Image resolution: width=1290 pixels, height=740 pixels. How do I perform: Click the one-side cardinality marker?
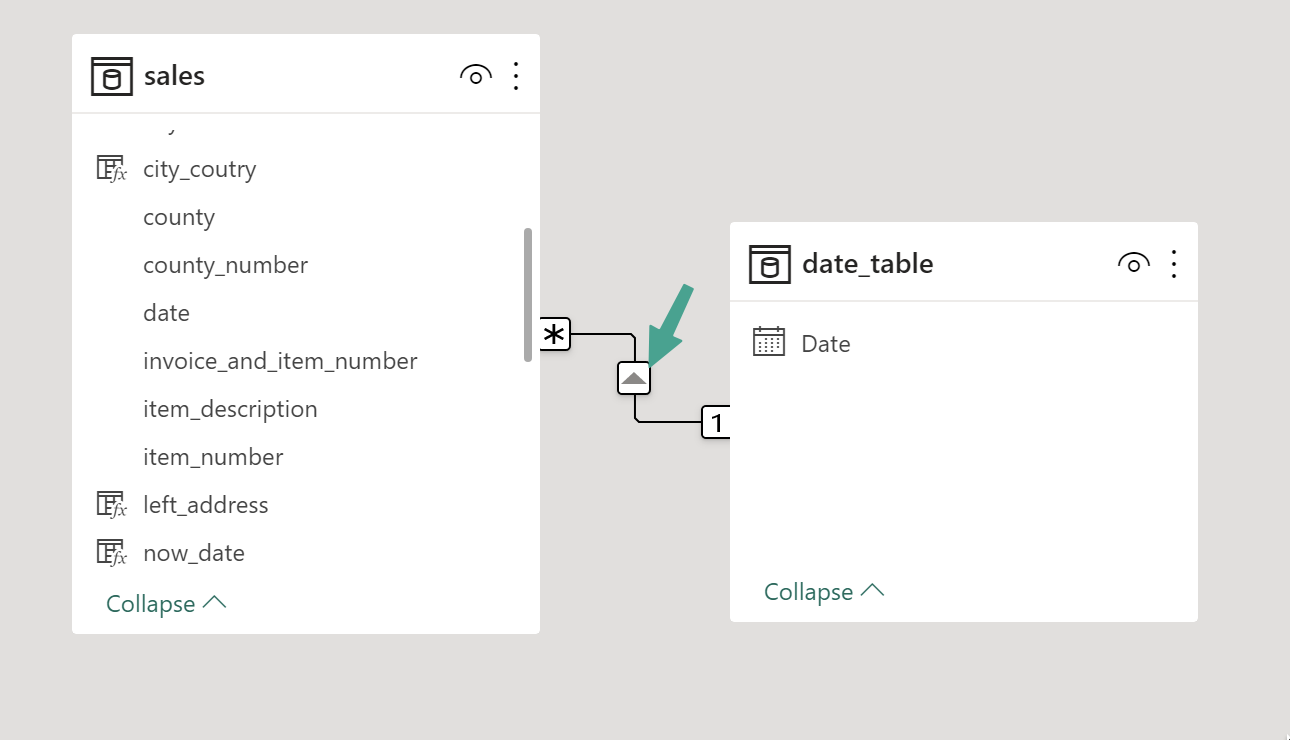(716, 422)
